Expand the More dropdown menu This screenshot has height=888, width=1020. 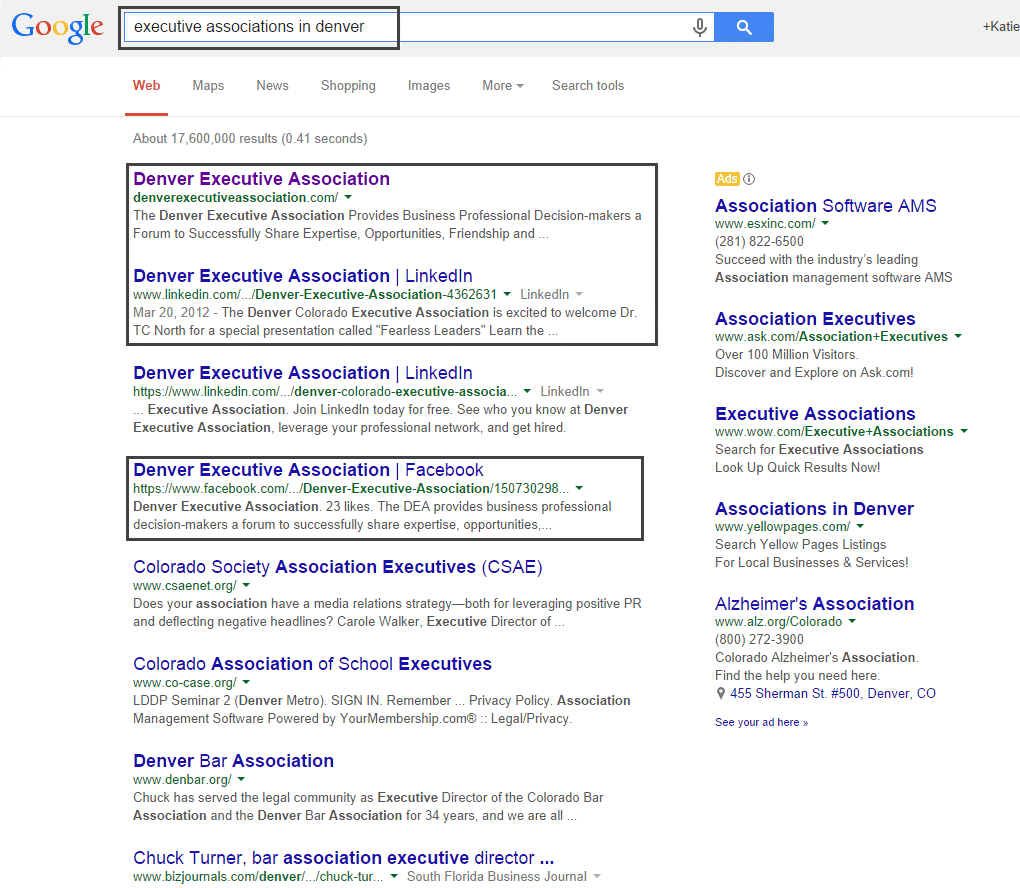coord(503,86)
